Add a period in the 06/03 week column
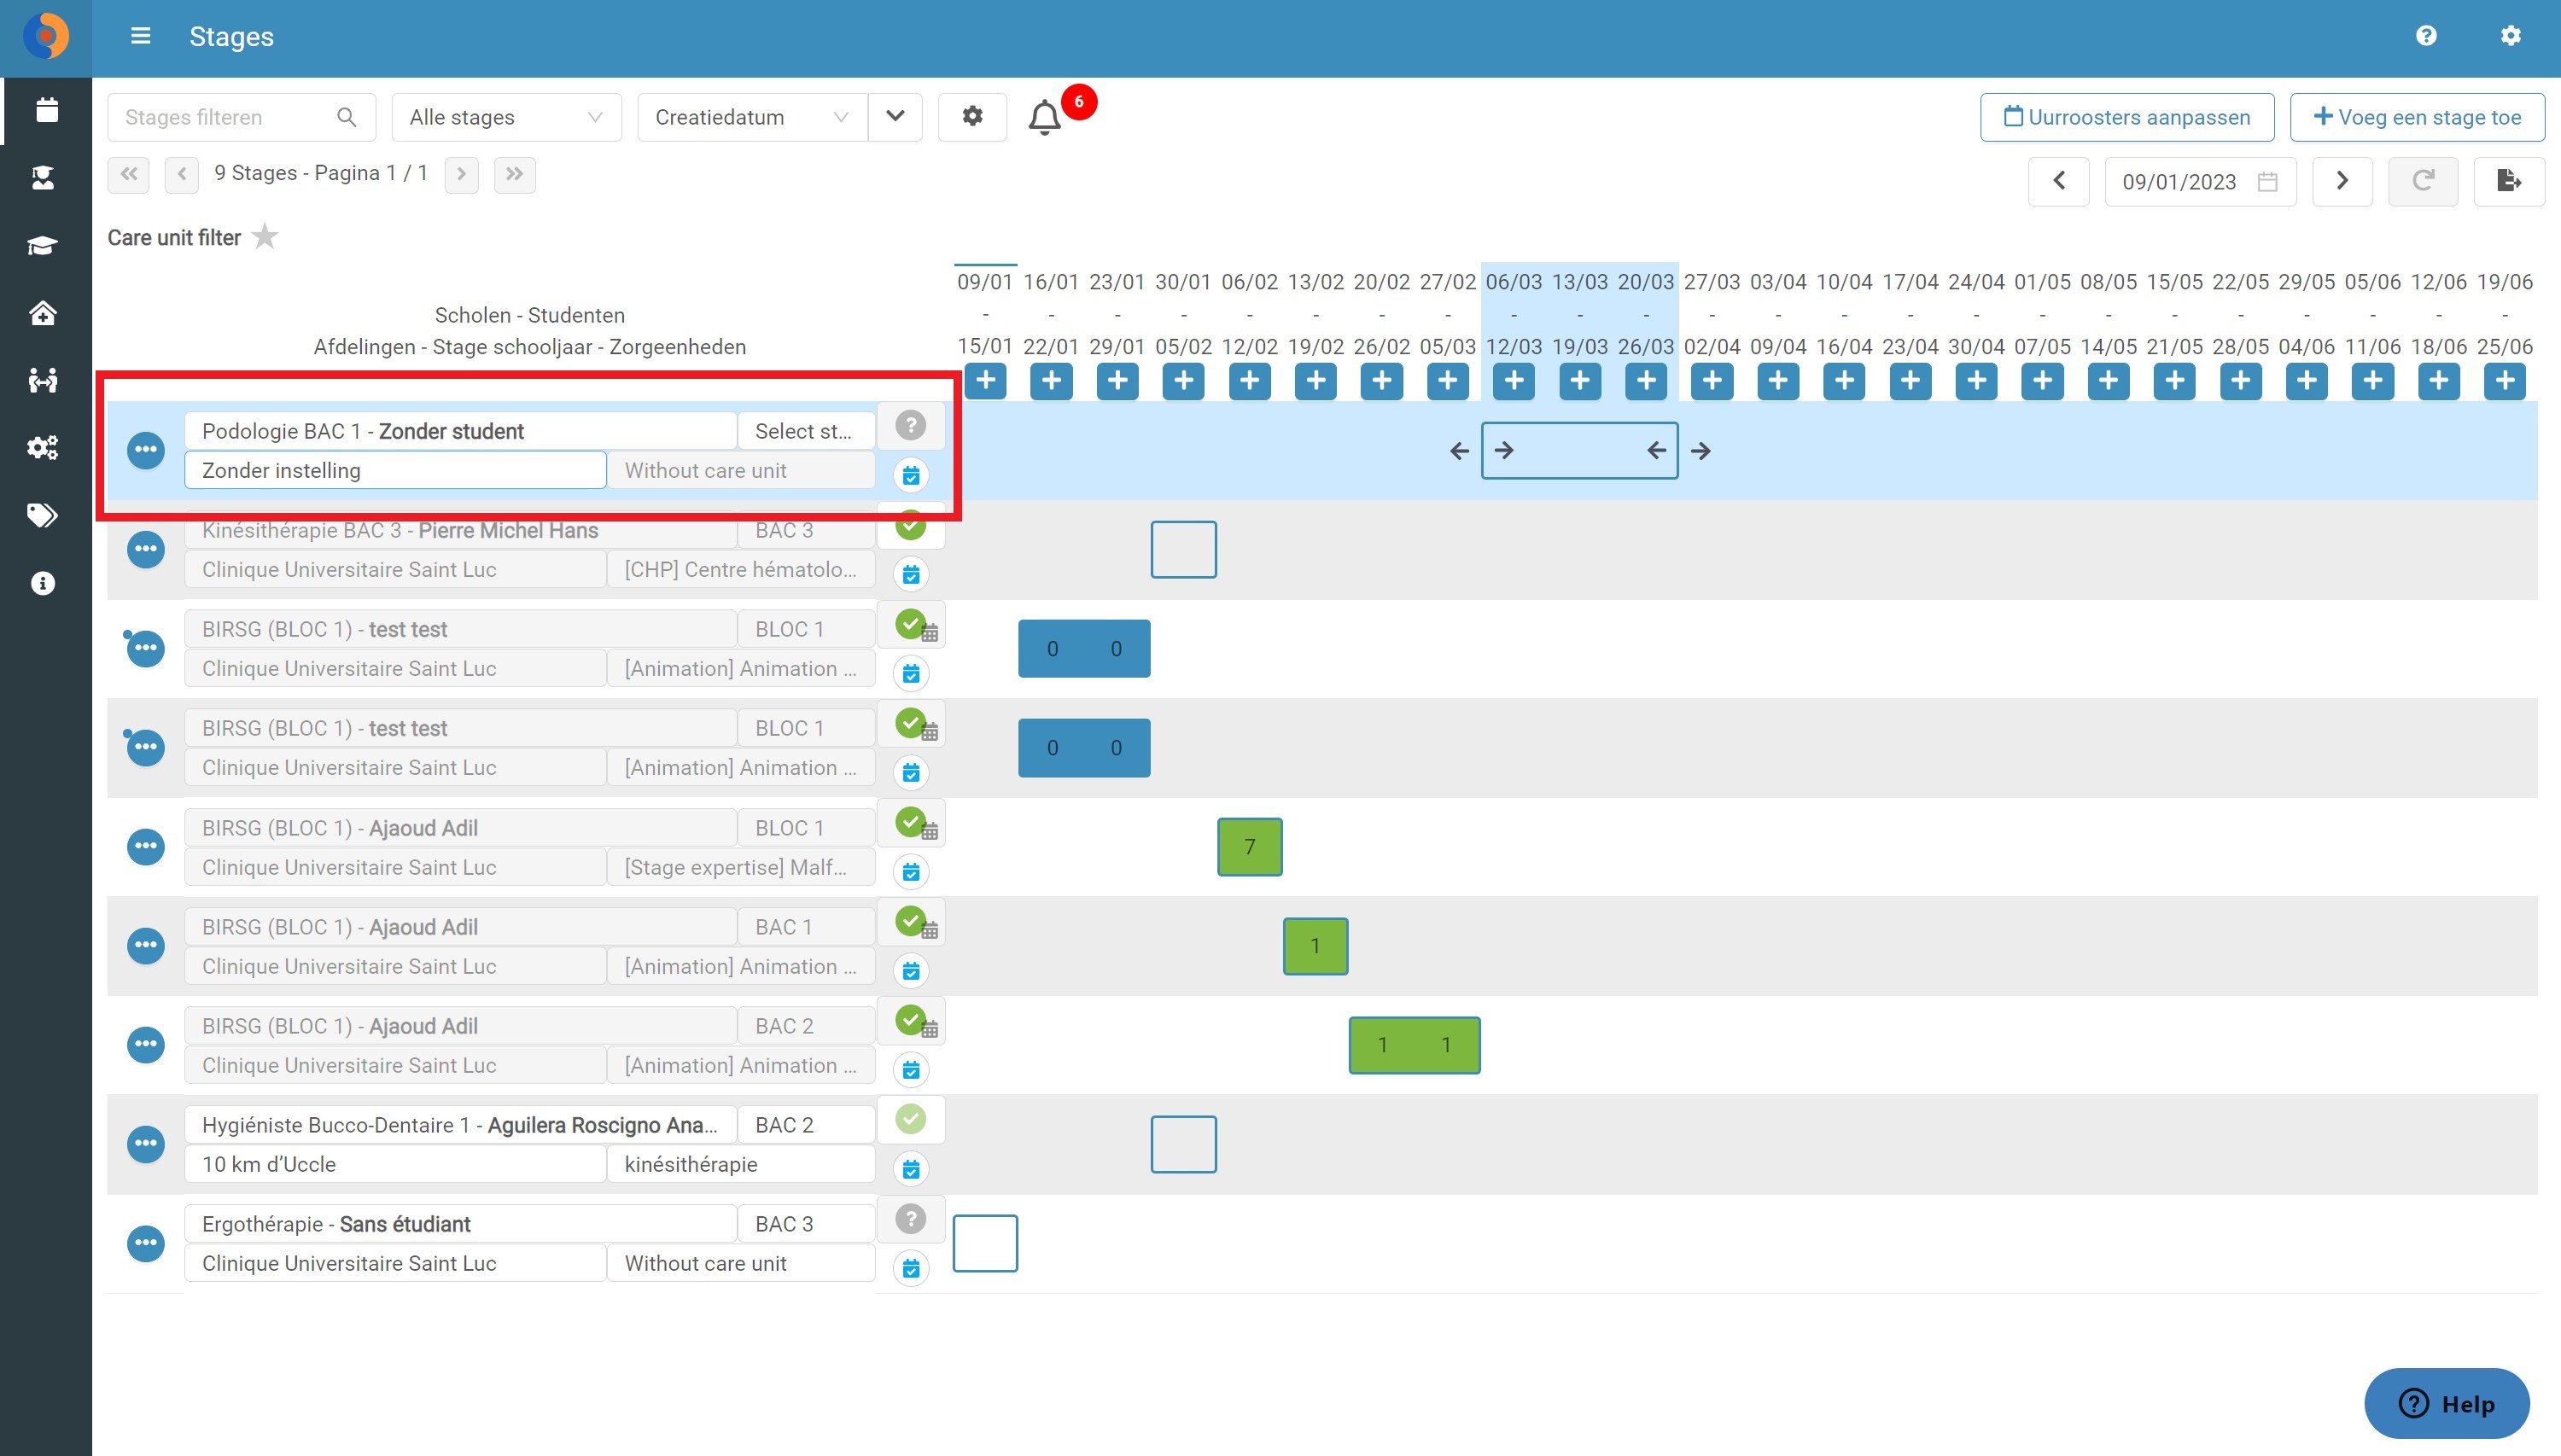2561x1456 pixels. [x=1514, y=381]
